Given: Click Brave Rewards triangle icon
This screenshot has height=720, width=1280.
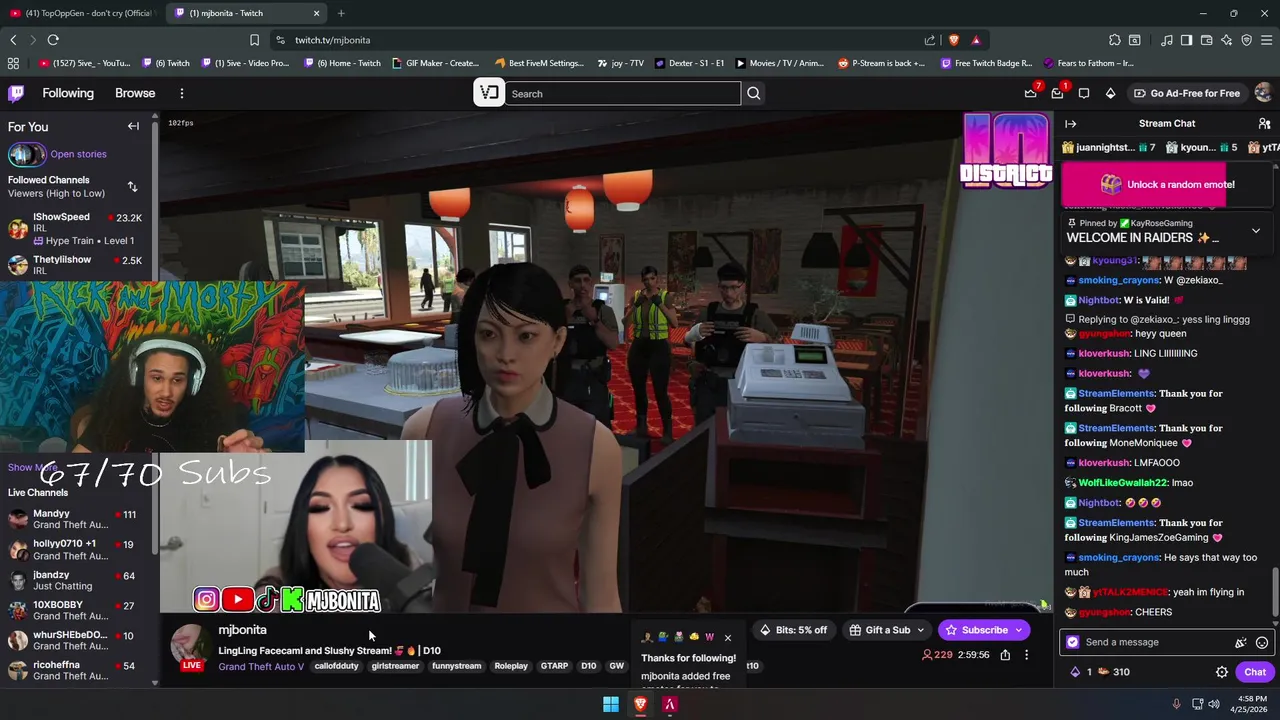Looking at the screenshot, I should (976, 40).
